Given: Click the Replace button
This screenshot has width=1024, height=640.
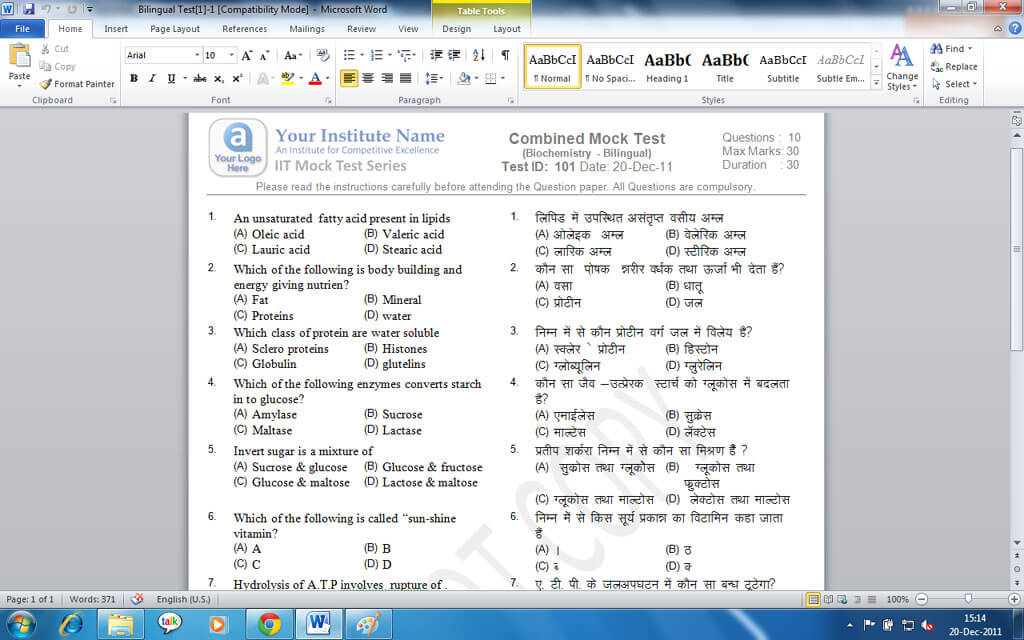Looking at the screenshot, I should click(x=954, y=66).
